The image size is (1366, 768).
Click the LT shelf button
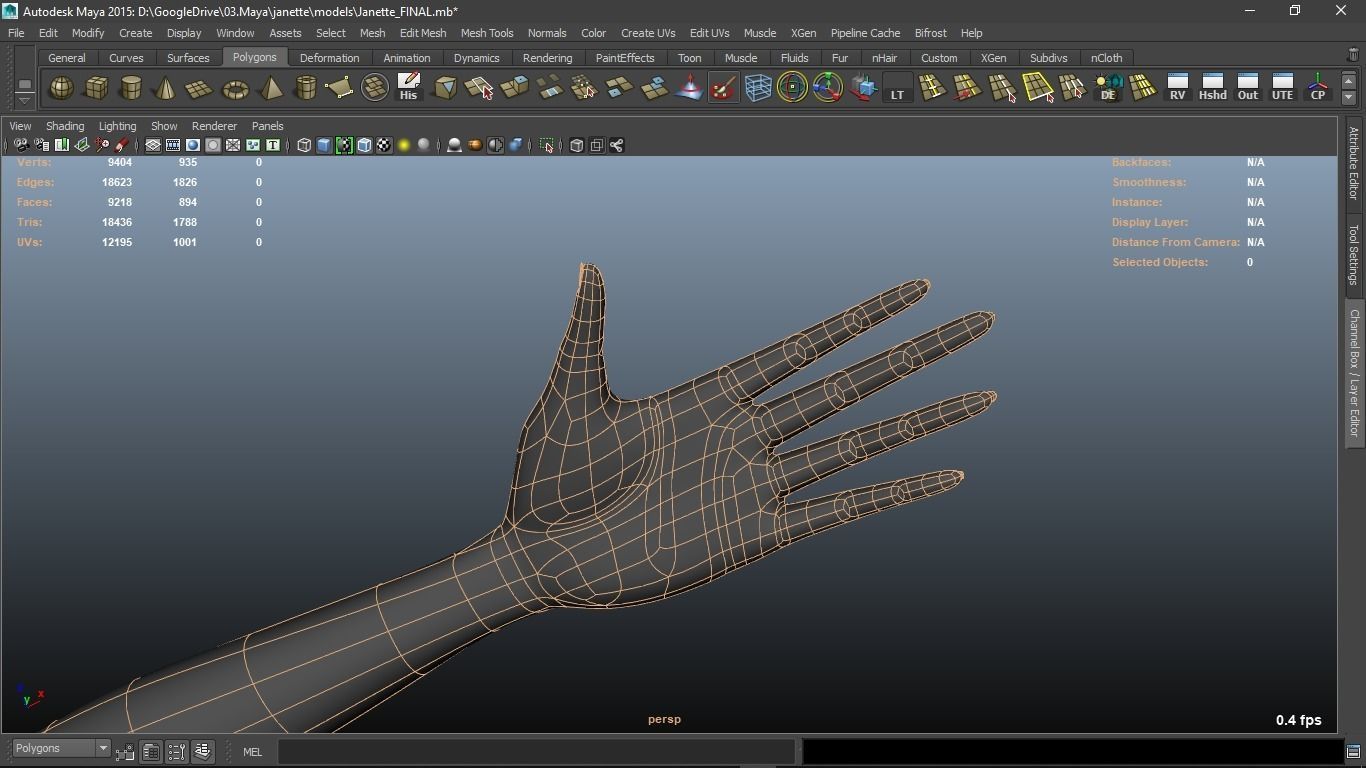tap(897, 88)
